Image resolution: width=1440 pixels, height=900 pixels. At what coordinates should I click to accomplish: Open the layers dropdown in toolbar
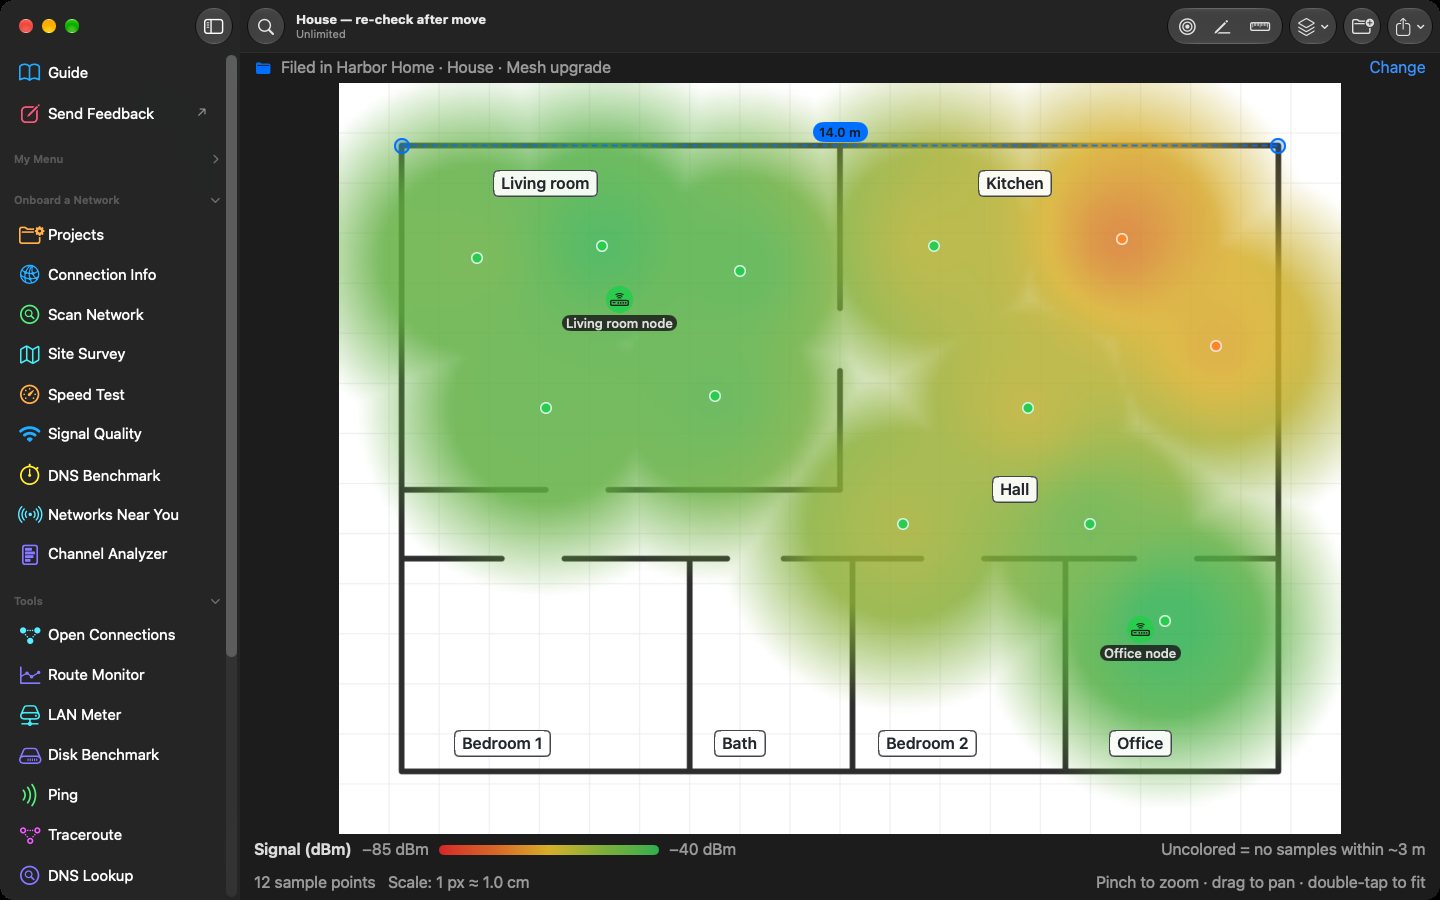[x=1312, y=27]
